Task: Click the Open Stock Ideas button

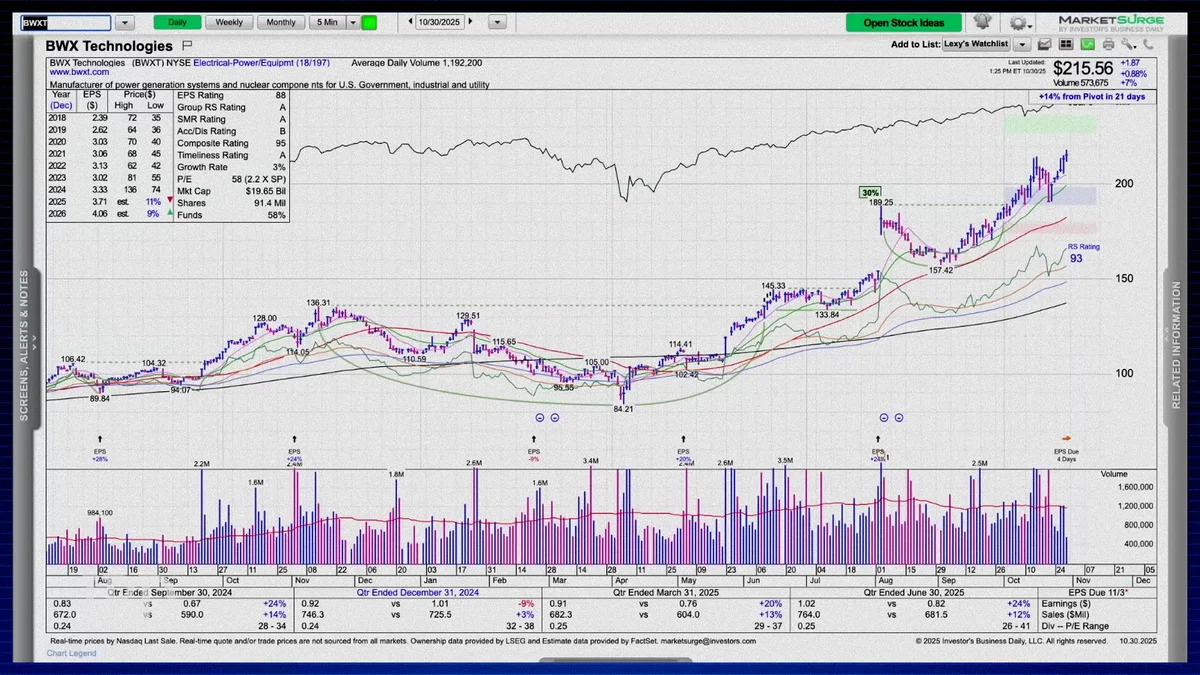Action: [x=903, y=22]
